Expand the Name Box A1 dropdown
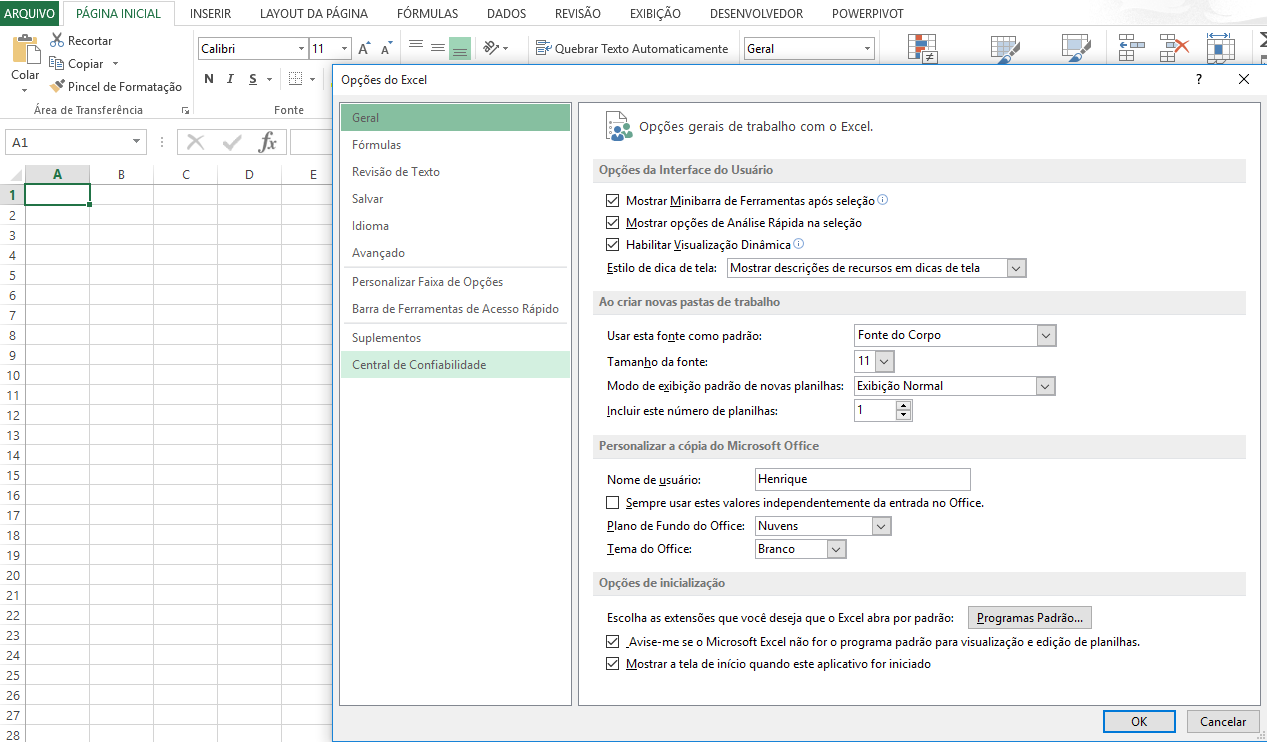This screenshot has height=742, width=1267. point(137,142)
